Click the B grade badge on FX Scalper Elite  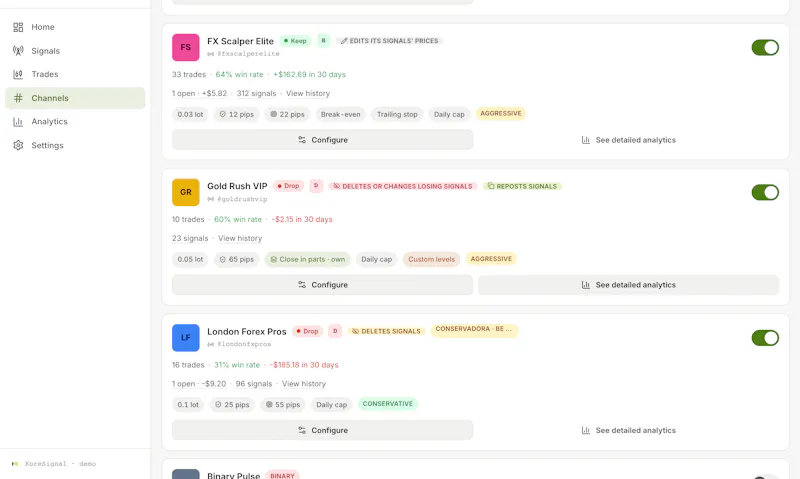point(323,41)
